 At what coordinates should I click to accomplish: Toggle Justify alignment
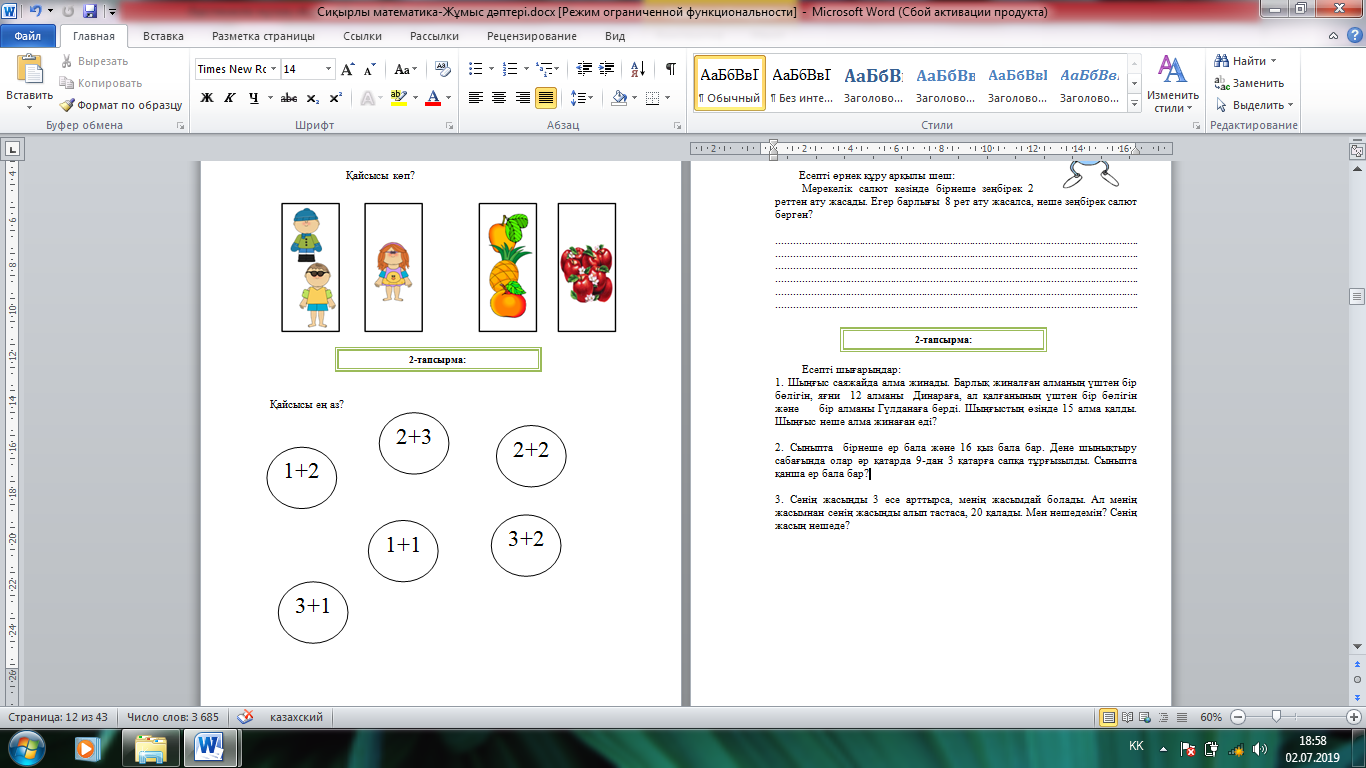(x=546, y=98)
